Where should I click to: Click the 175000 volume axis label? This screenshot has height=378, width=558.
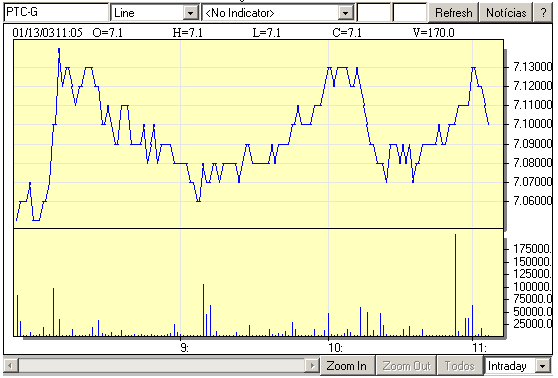532,249
